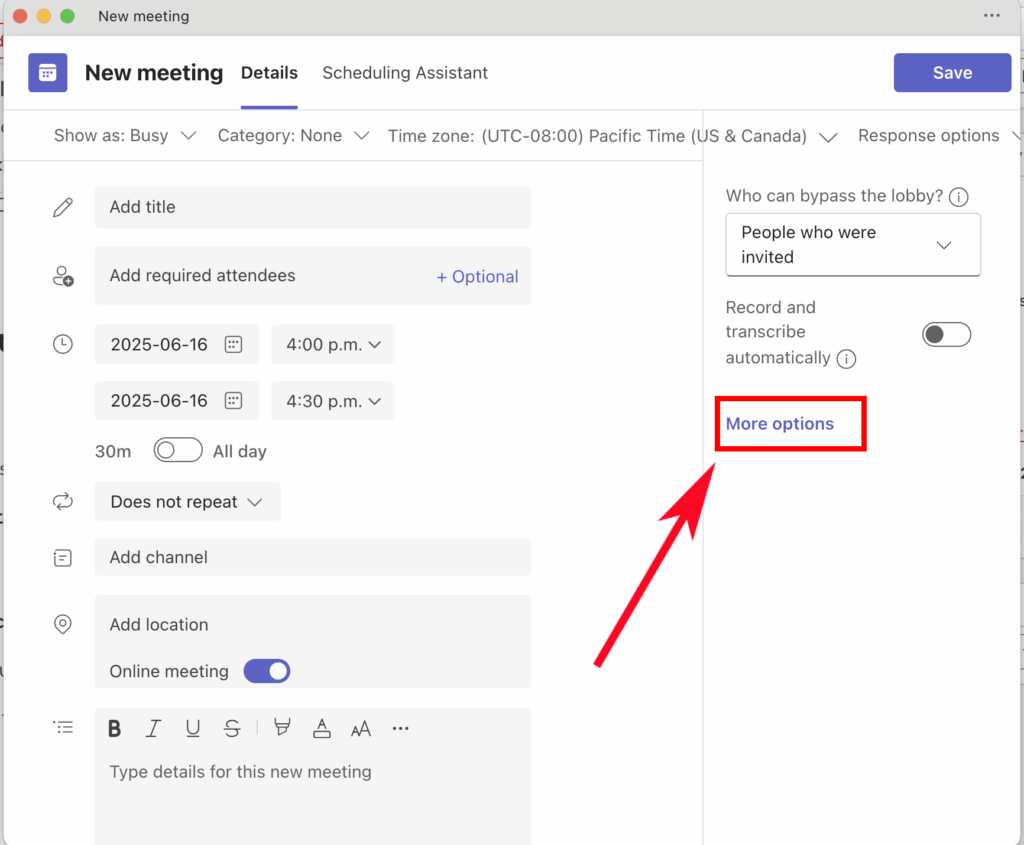
Task: Enable Record and transcribe automatically
Action: [946, 334]
